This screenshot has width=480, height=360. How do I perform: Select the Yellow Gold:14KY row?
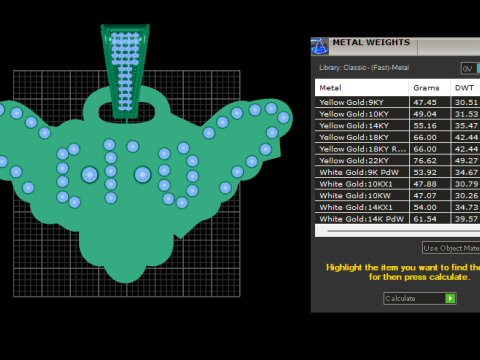[397, 125]
